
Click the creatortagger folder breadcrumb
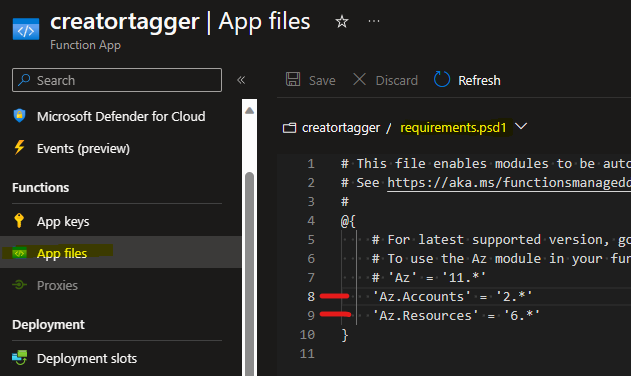(340, 128)
